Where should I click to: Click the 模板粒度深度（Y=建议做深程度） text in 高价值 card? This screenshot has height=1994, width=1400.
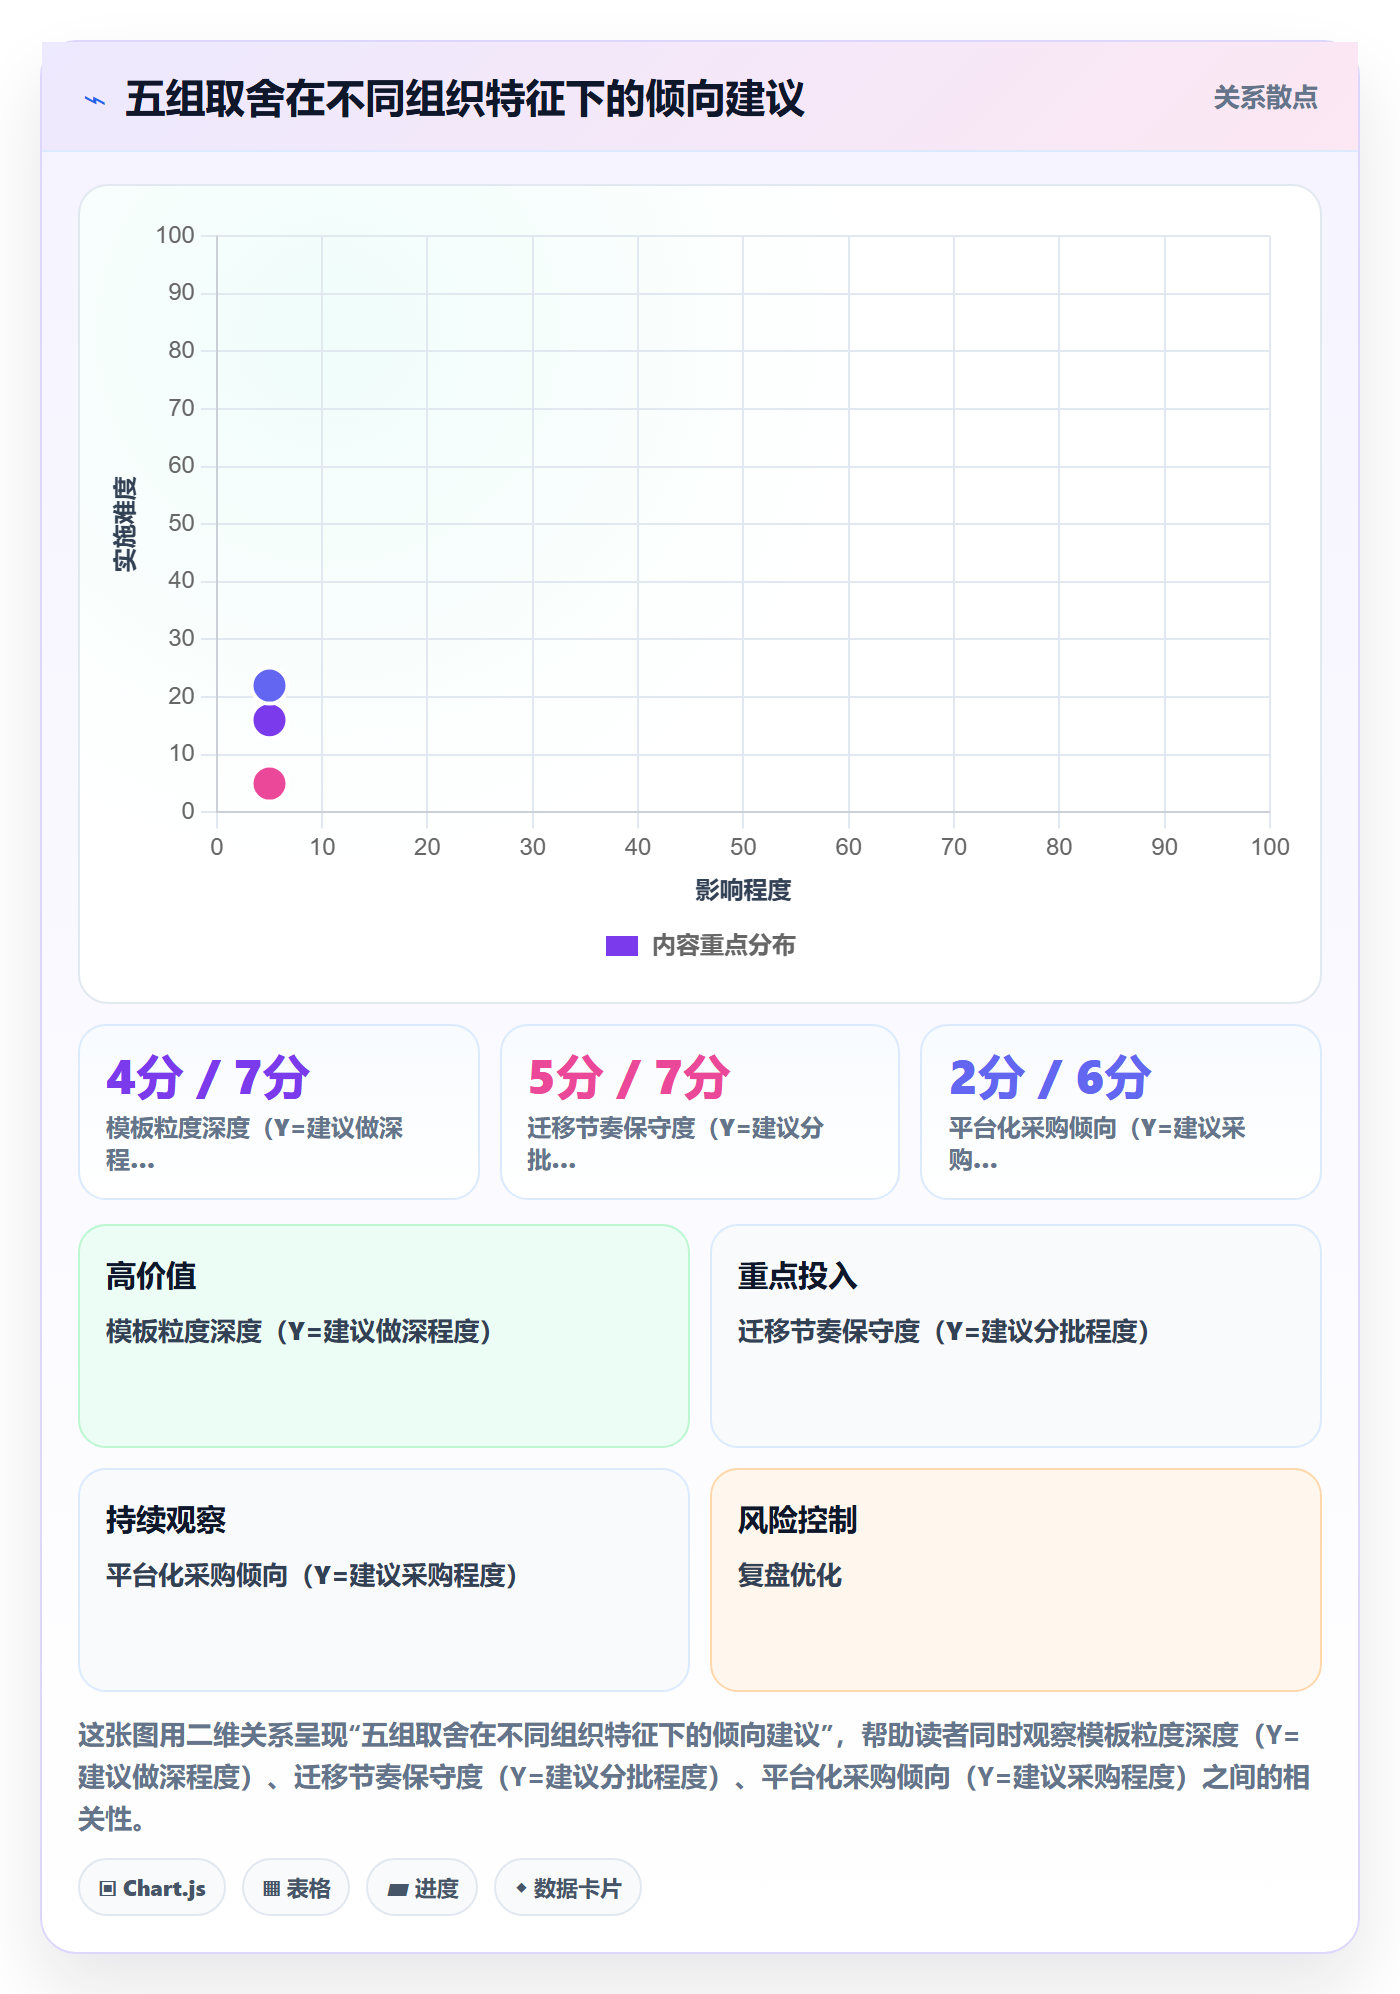[x=299, y=1331]
